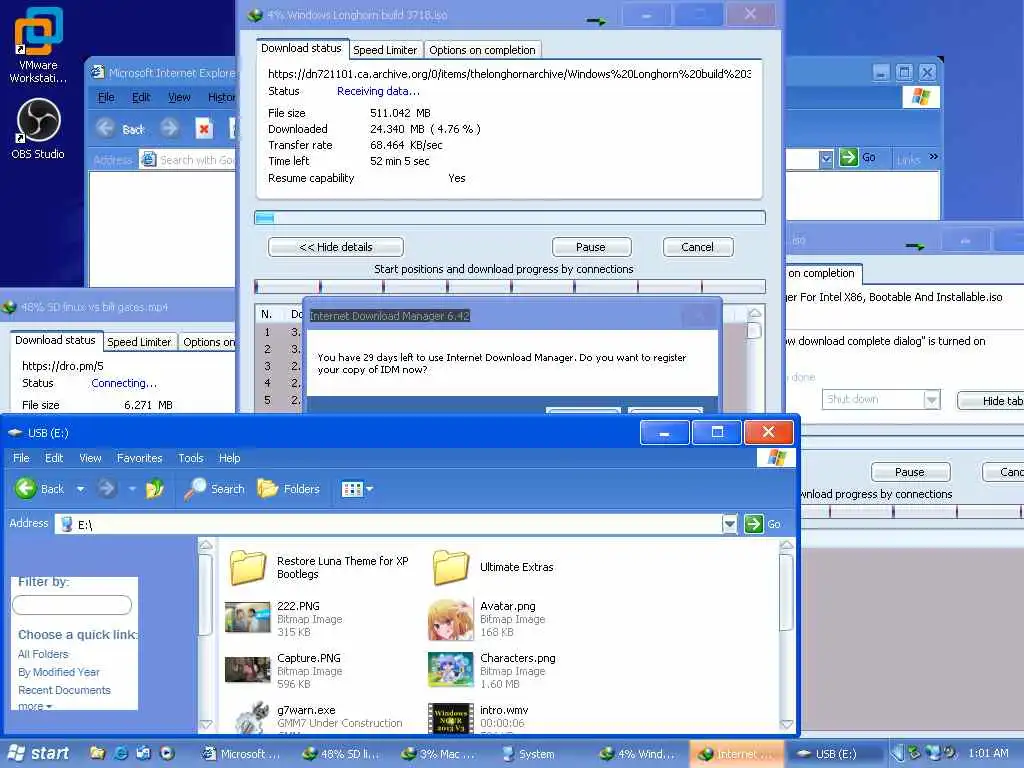Click Hide details in Longhorn download
1024x768 pixels.
pos(336,247)
